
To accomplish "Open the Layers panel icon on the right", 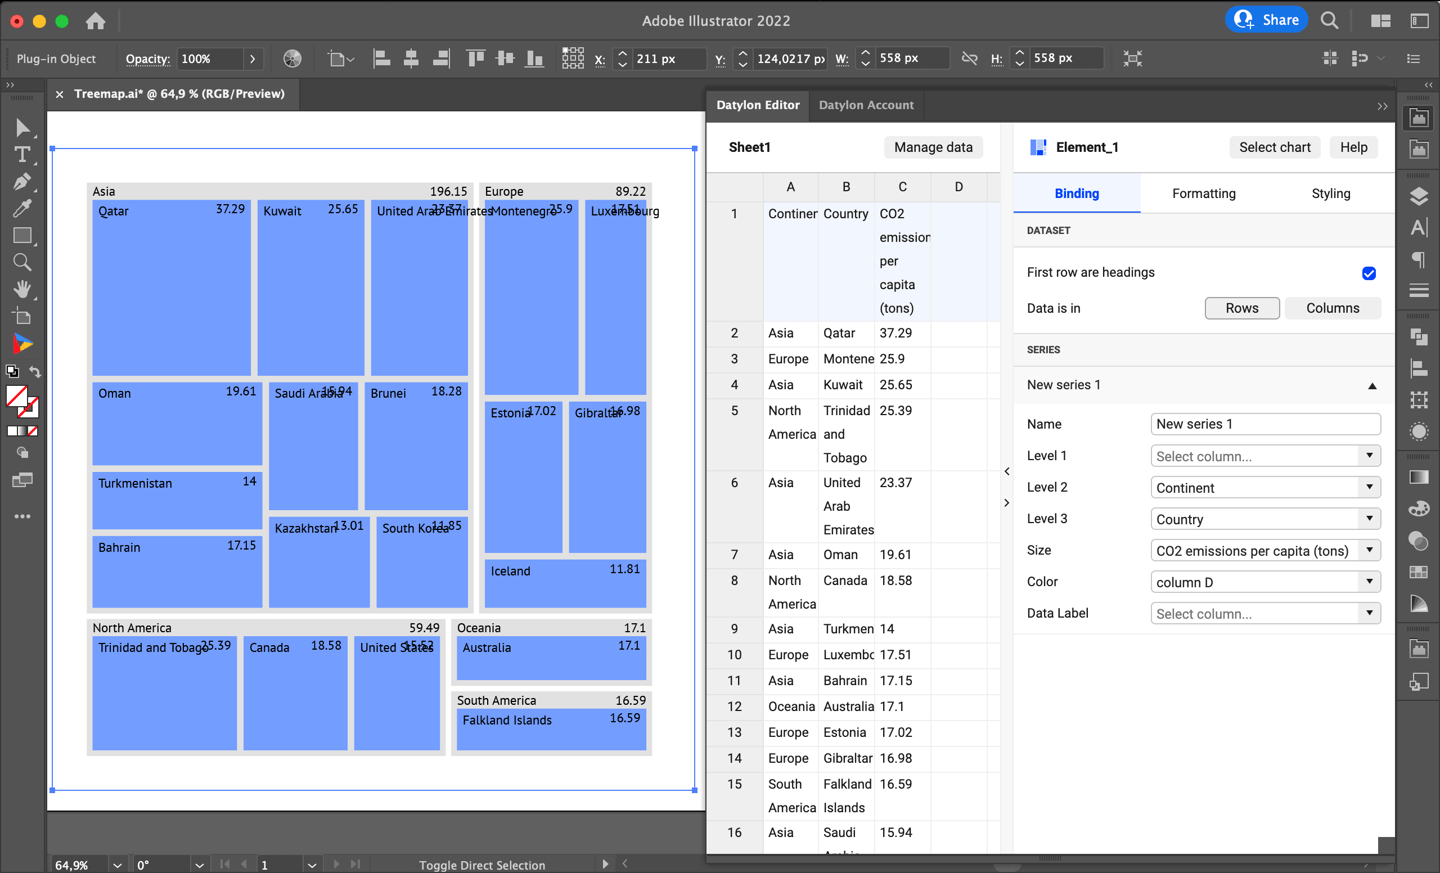I will click(1419, 196).
